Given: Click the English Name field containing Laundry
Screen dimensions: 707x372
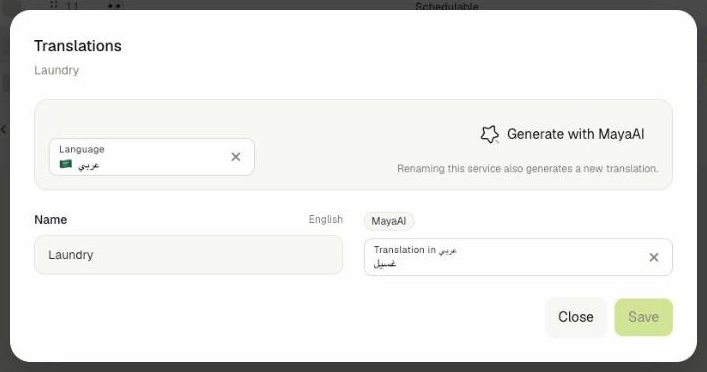Looking at the screenshot, I should click(188, 255).
